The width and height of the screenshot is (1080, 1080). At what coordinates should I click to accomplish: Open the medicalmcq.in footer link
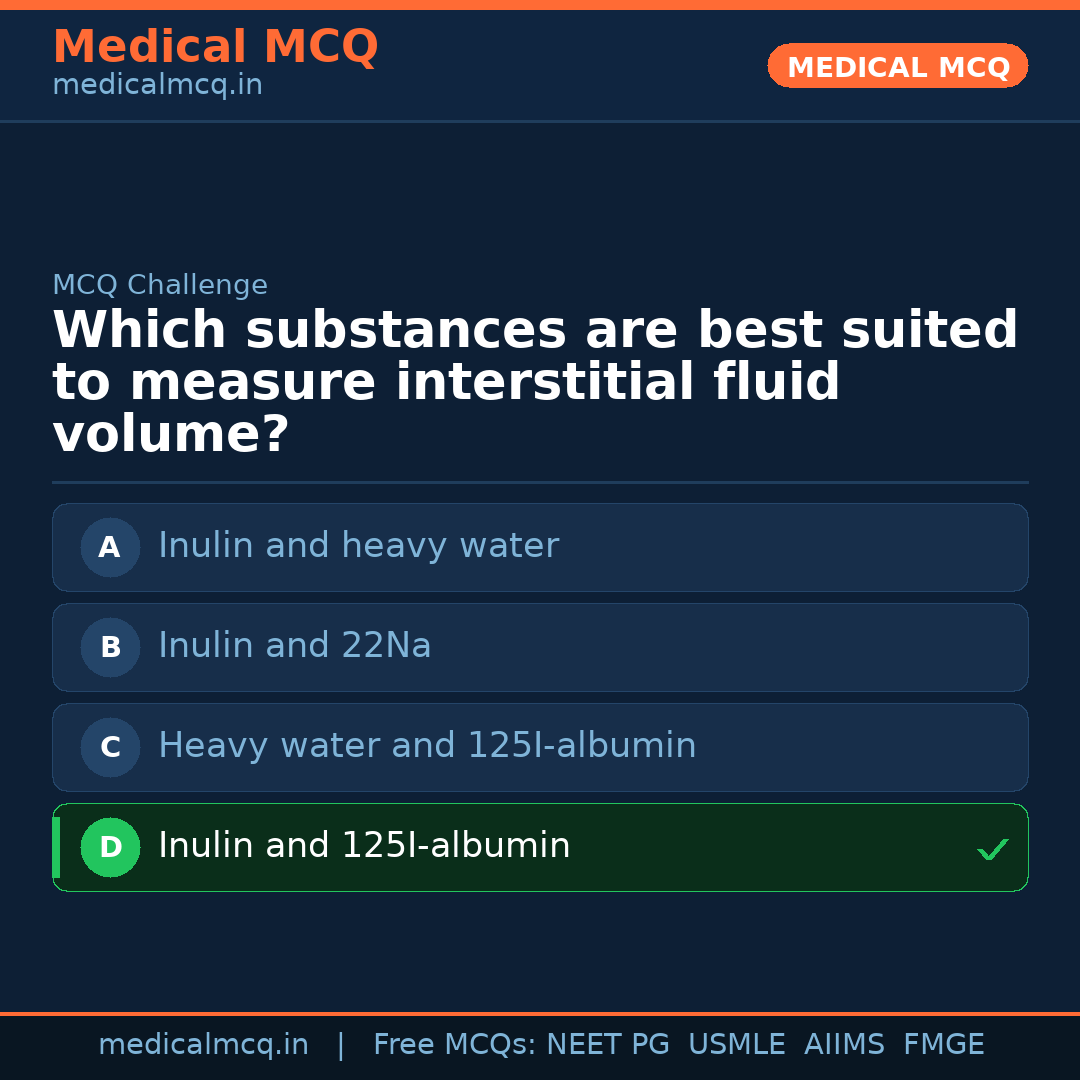(x=203, y=1045)
